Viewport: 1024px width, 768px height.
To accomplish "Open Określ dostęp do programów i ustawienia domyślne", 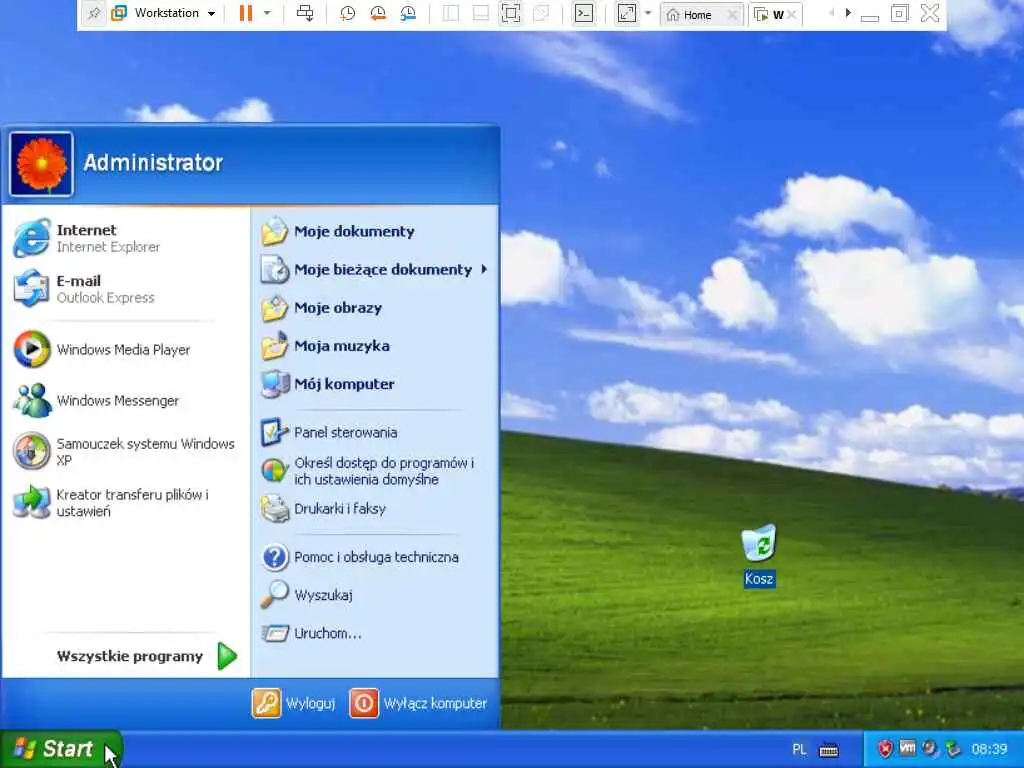I will pyautogui.click(x=375, y=470).
